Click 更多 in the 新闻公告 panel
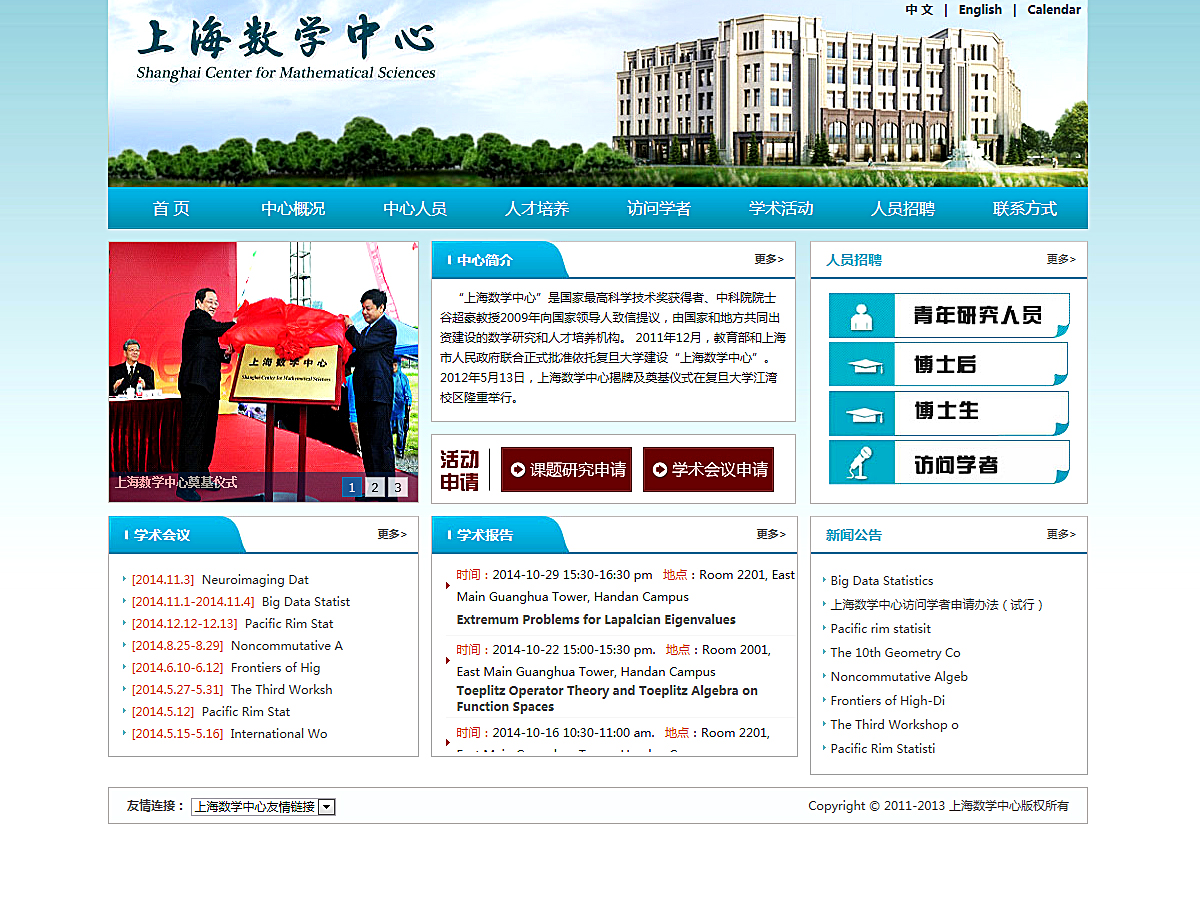Screen dimensions: 1200x921 1061,534
